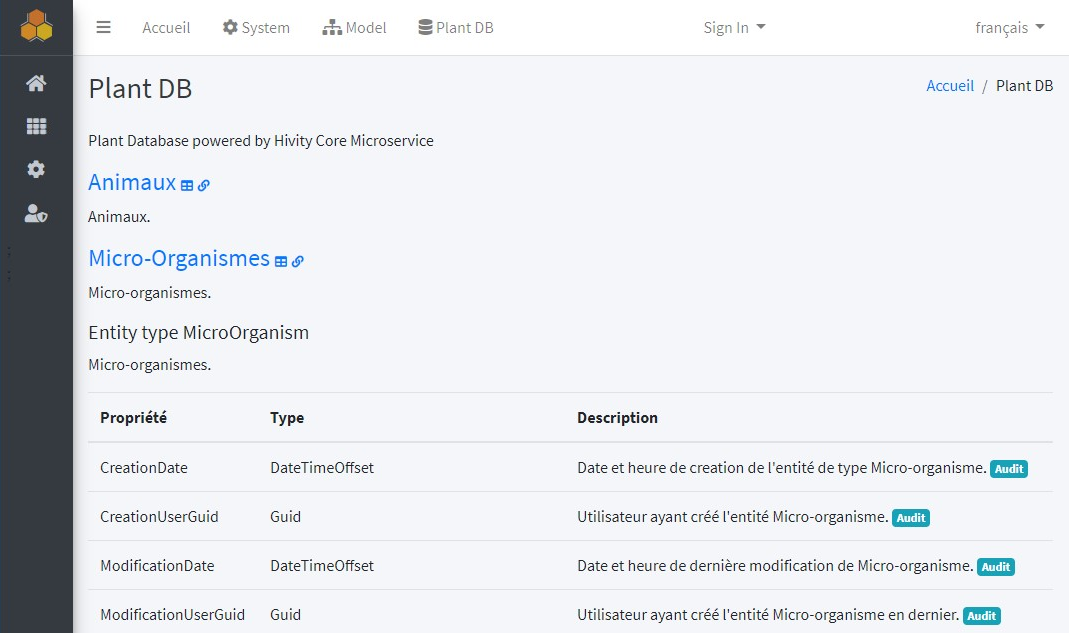
Task: Open the System menu item
Action: point(256,28)
